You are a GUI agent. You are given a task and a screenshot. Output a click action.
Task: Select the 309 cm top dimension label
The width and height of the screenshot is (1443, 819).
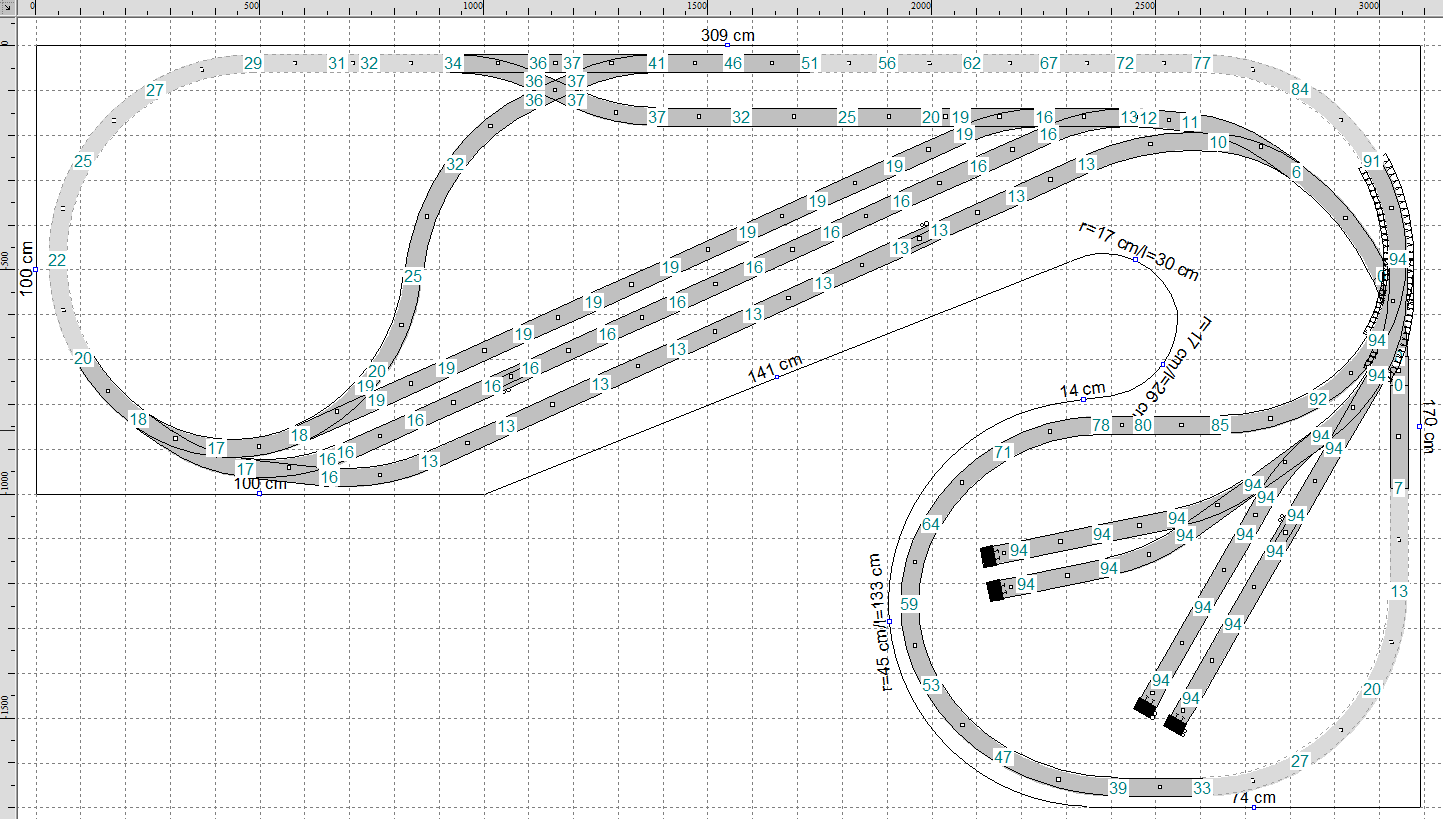[x=727, y=36]
